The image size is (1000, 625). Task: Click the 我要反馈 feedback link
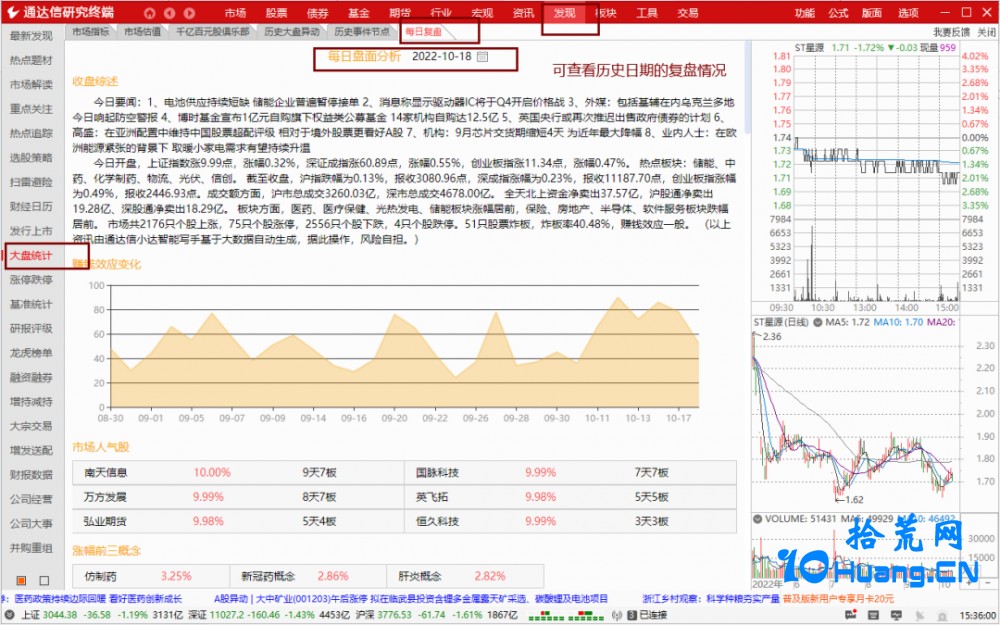[952, 32]
